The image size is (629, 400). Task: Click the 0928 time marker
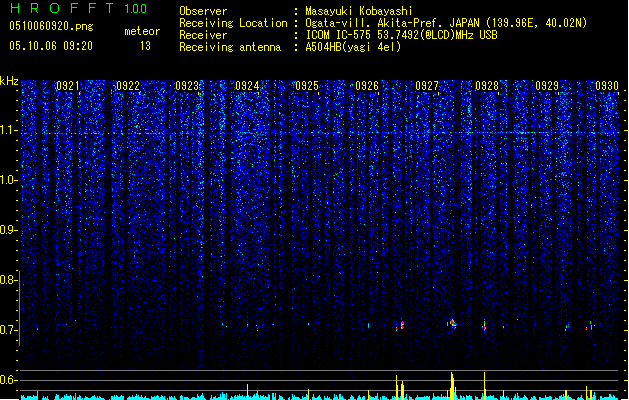click(x=487, y=86)
